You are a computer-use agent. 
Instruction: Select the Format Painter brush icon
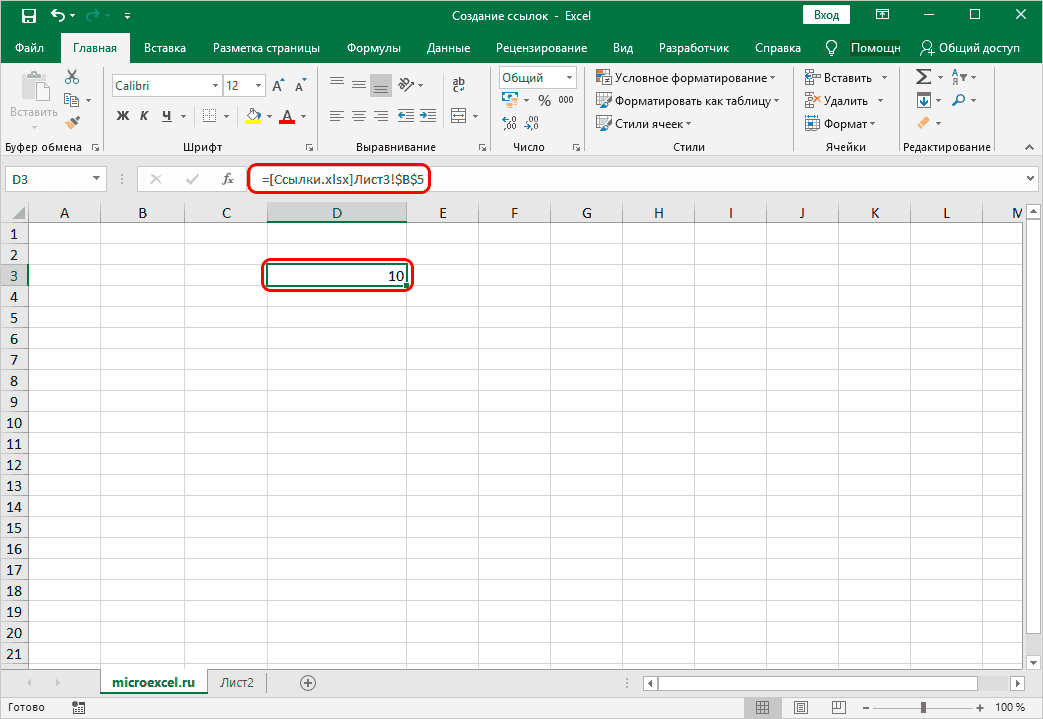tap(72, 122)
